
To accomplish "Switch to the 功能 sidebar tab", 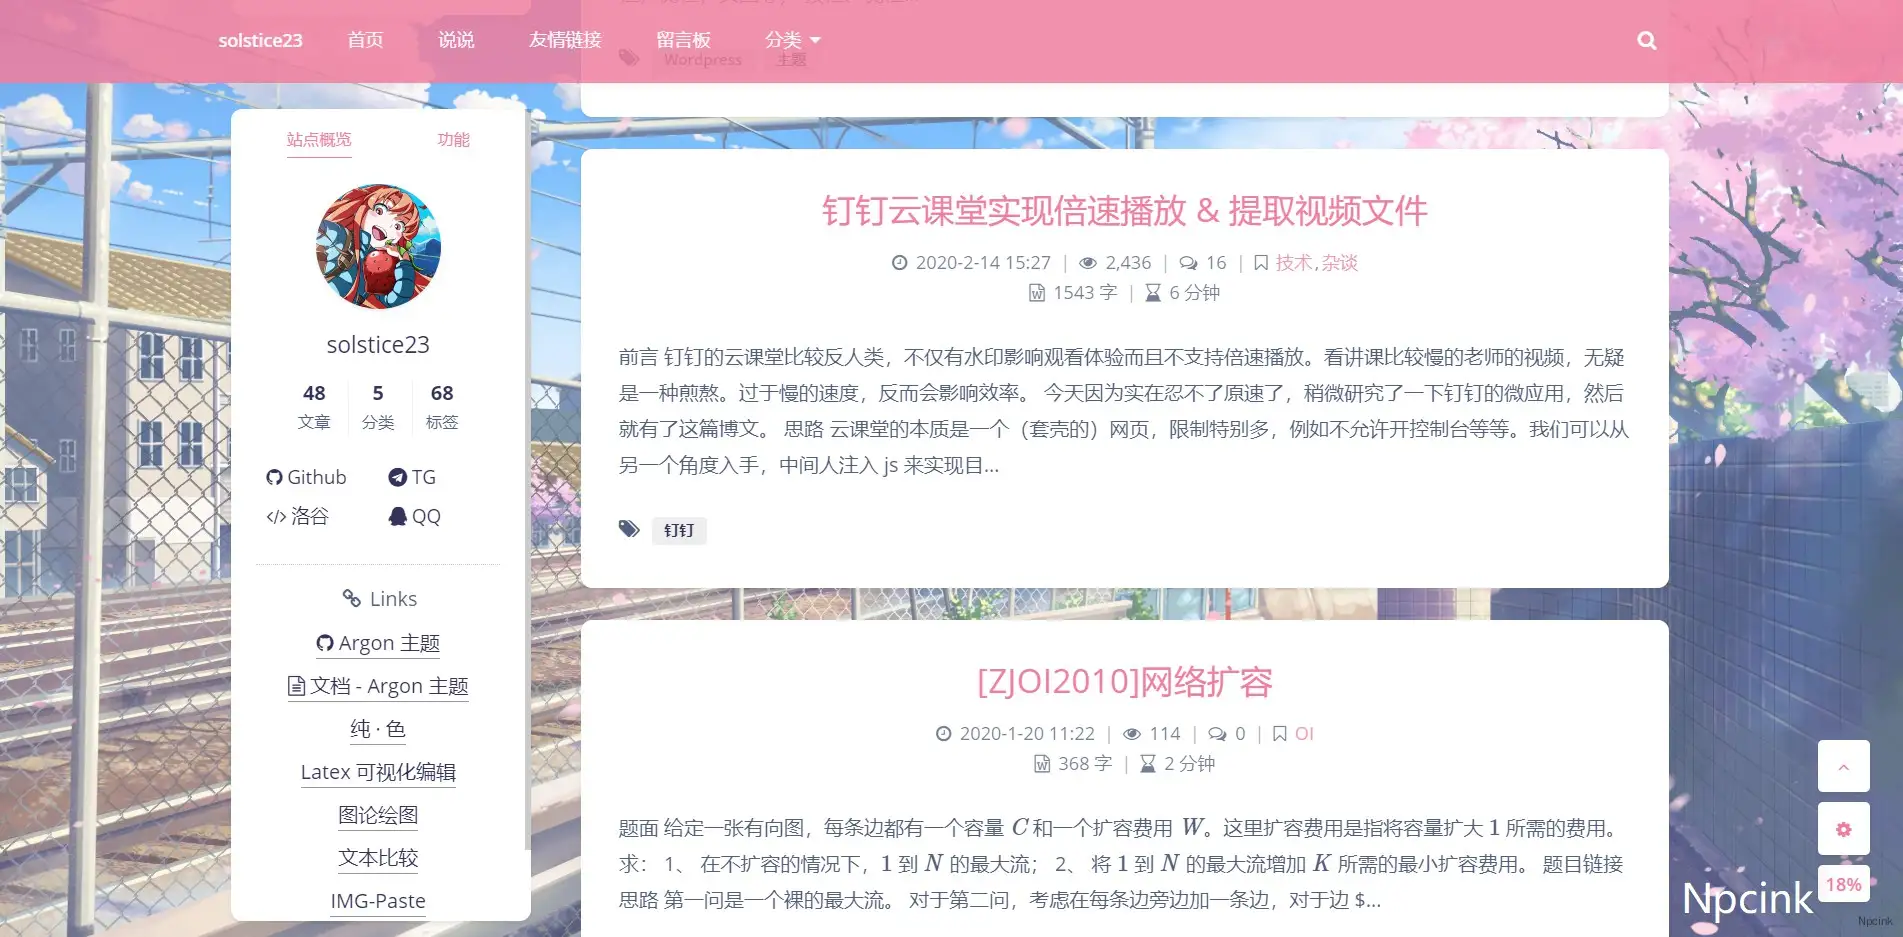I will pyautogui.click(x=453, y=139).
